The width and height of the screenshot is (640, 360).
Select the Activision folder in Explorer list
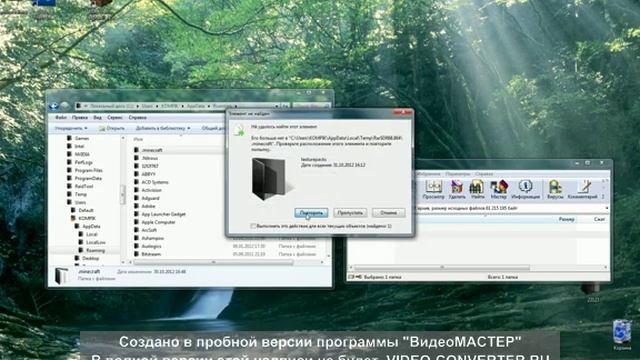click(x=148, y=190)
